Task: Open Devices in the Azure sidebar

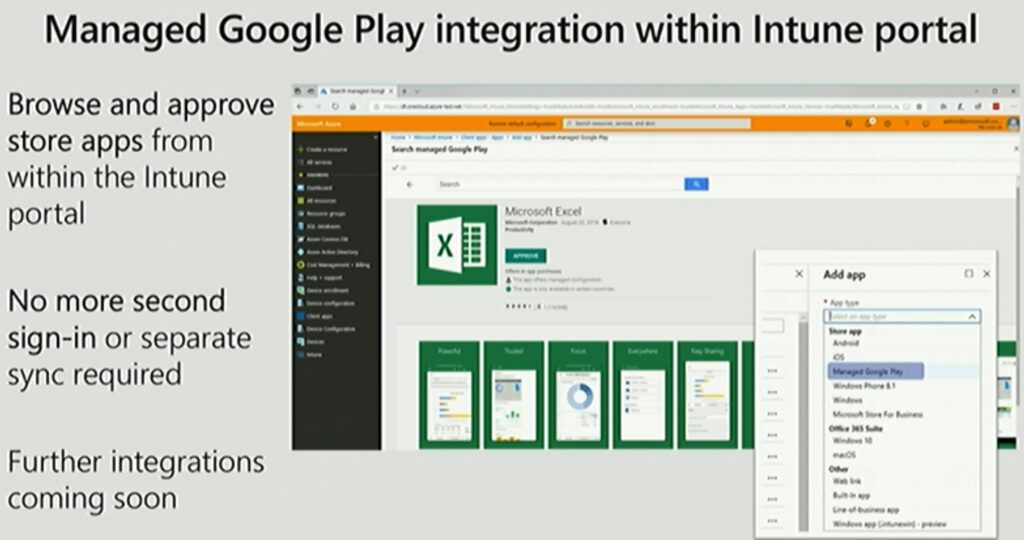Action: tap(312, 341)
